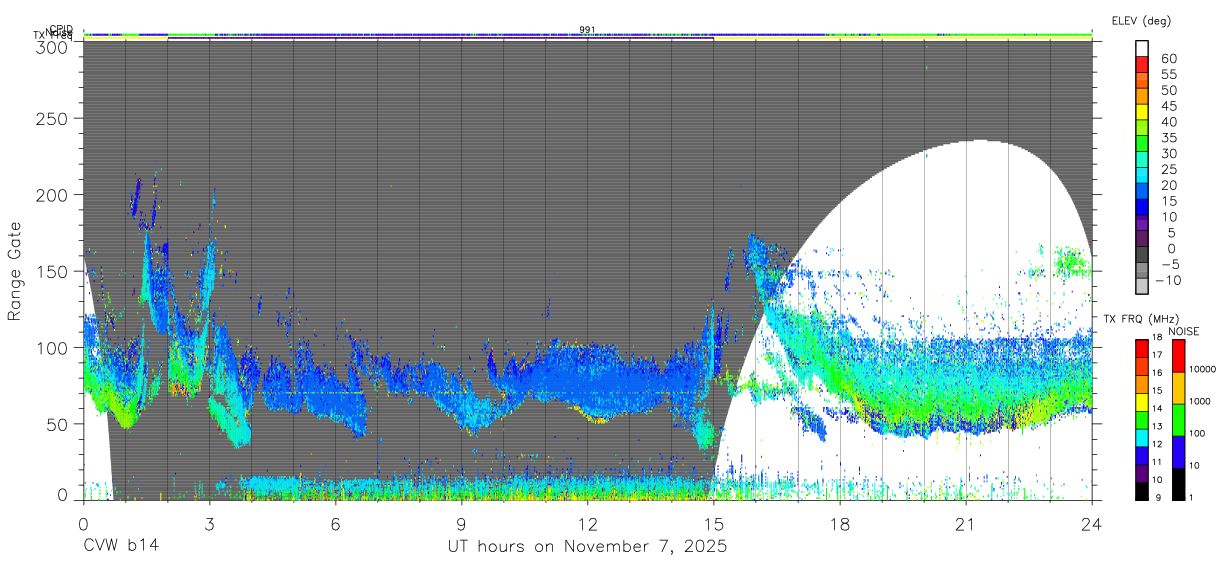Click the 60 label on elevation scale
The height and width of the screenshot is (567, 1228).
tap(1168, 59)
